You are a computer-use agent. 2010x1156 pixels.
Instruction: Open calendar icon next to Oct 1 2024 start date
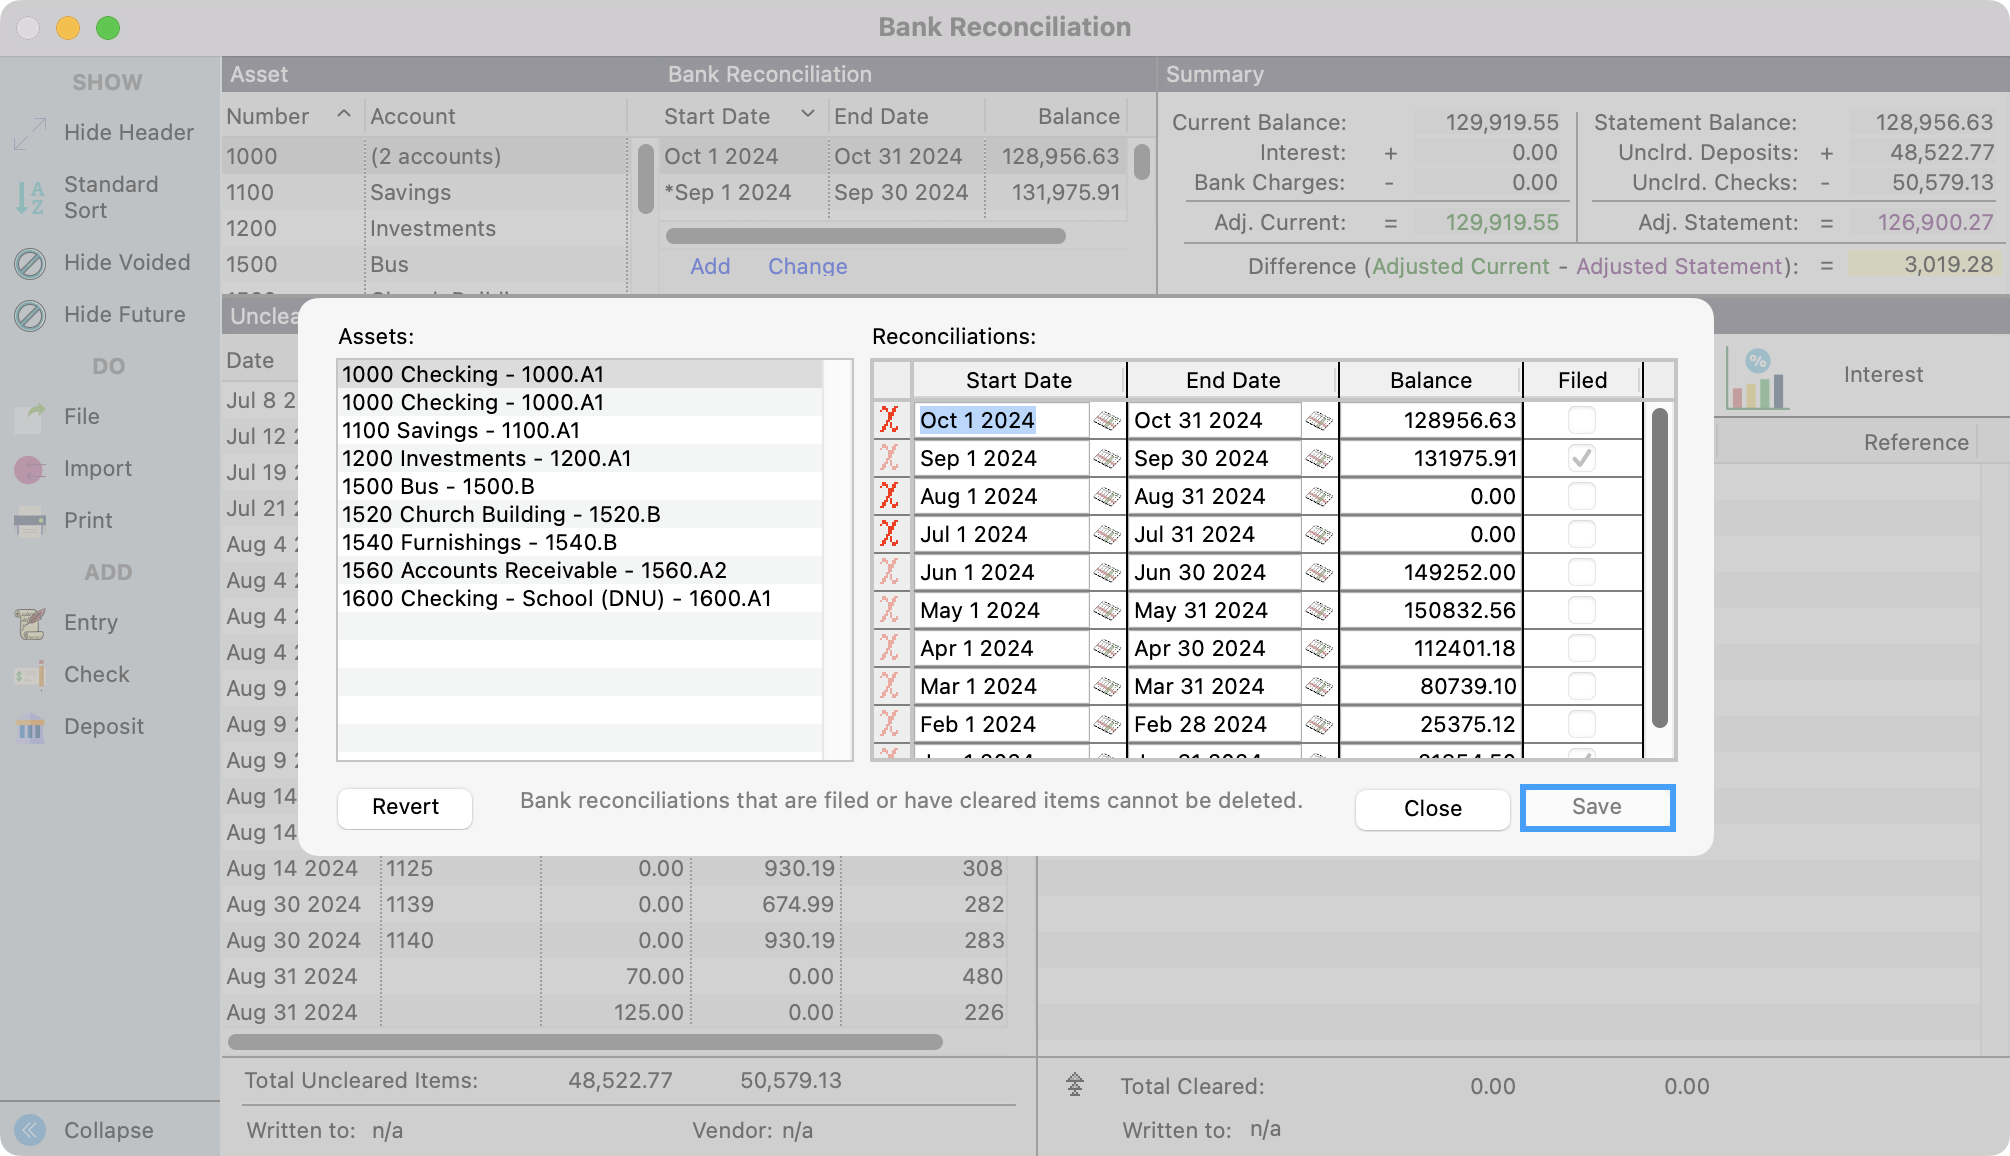click(1106, 421)
